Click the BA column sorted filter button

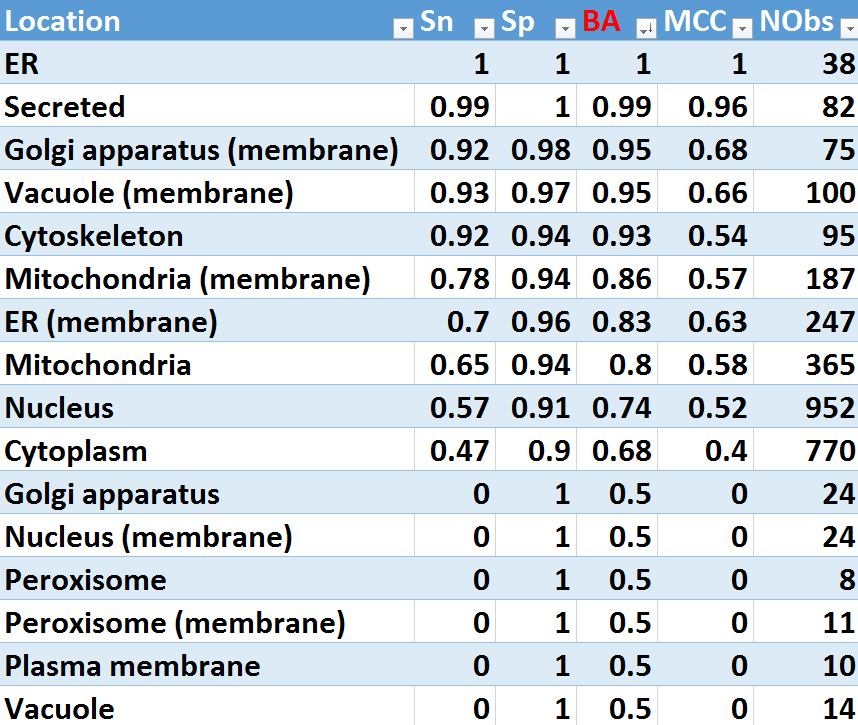click(646, 29)
